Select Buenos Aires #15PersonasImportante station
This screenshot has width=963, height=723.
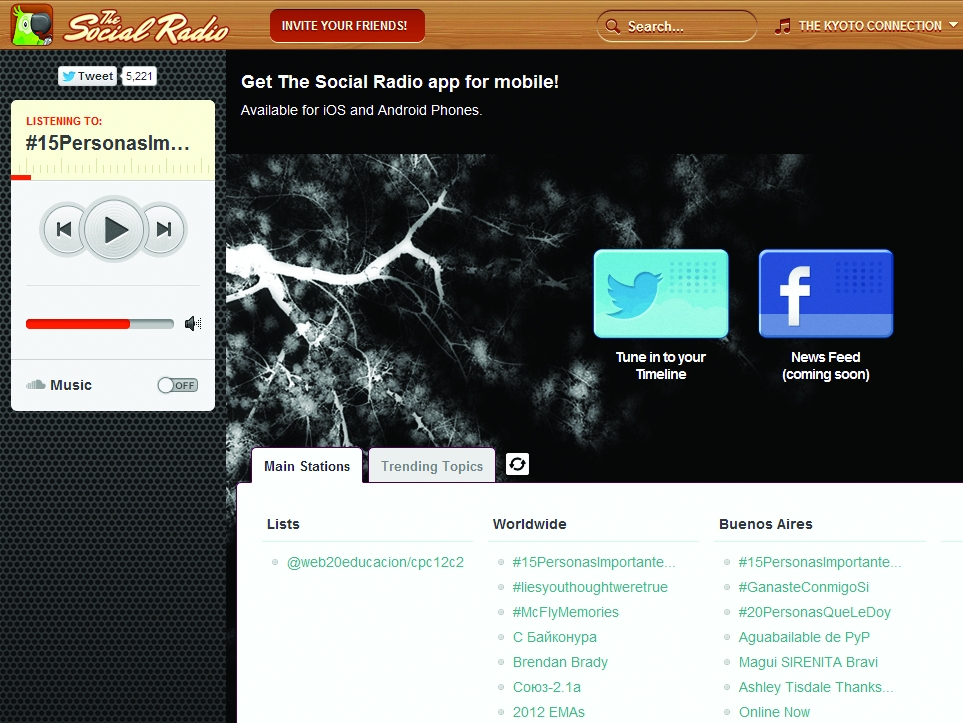click(819, 562)
